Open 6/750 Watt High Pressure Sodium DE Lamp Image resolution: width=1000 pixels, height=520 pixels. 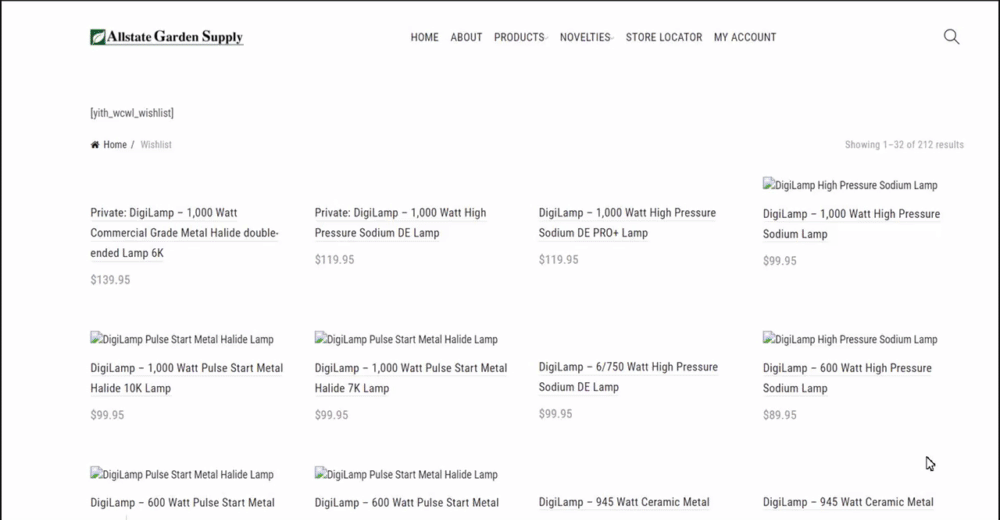coord(628,376)
